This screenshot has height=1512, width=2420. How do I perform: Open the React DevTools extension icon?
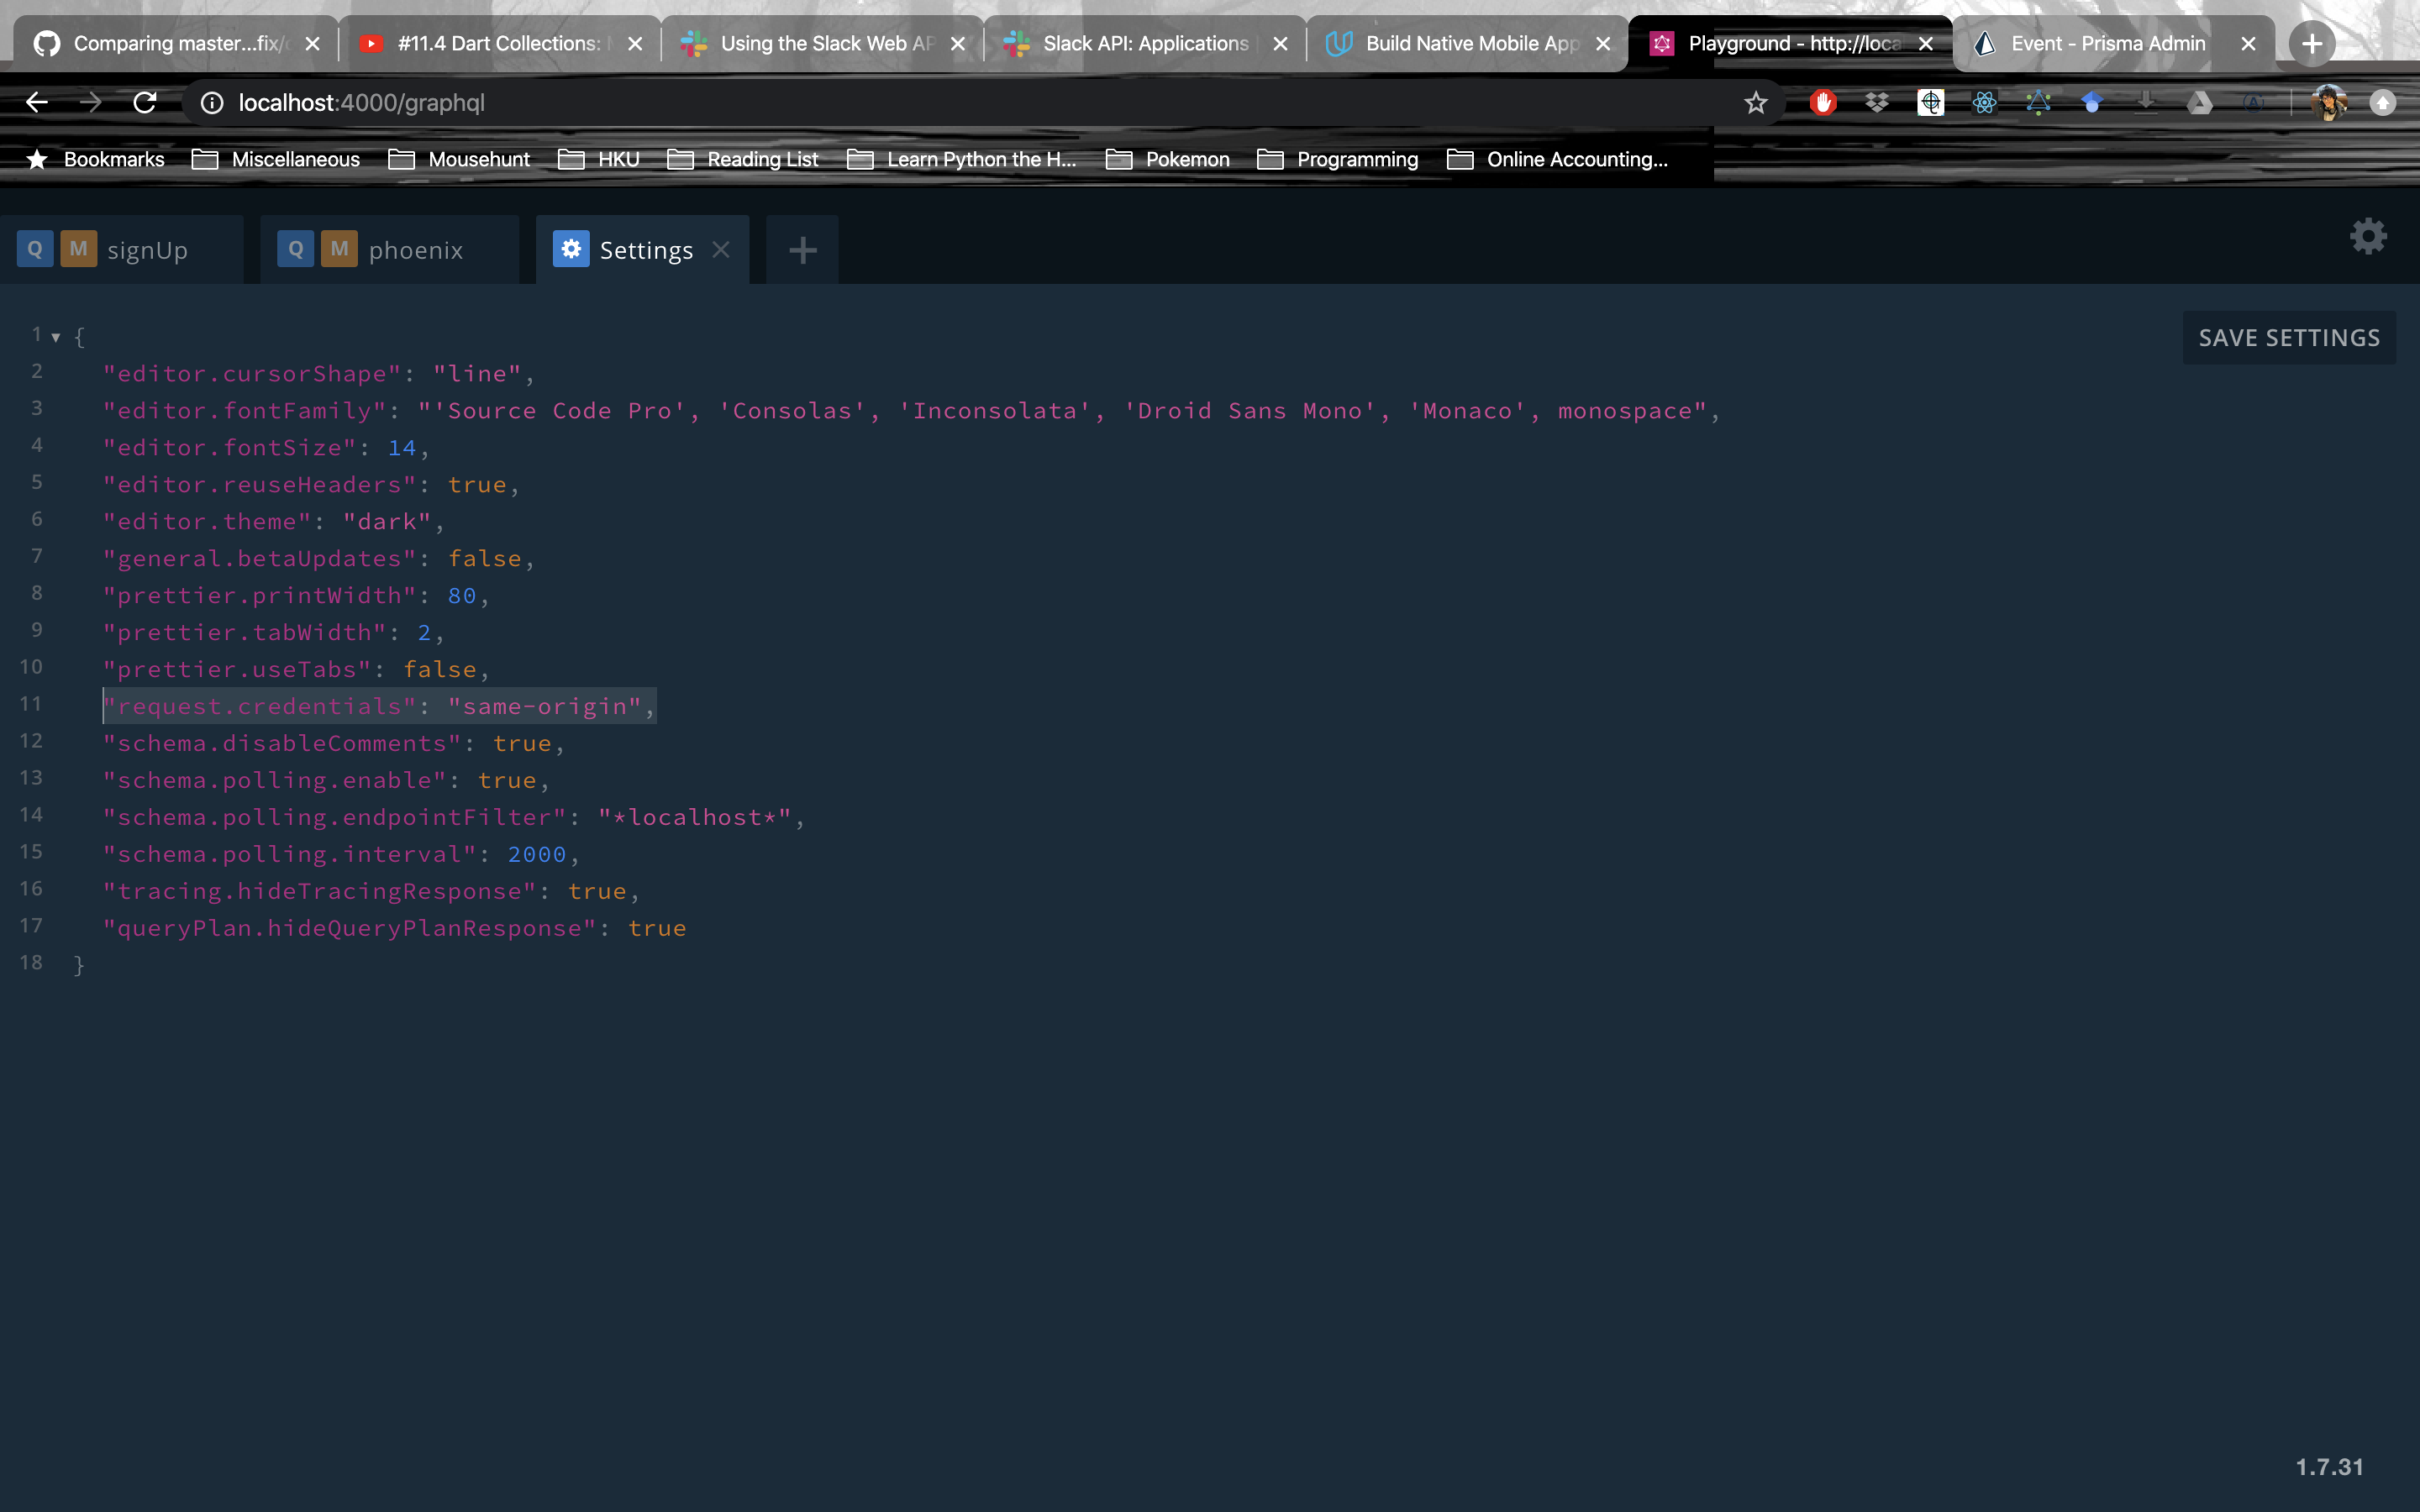pos(1984,102)
